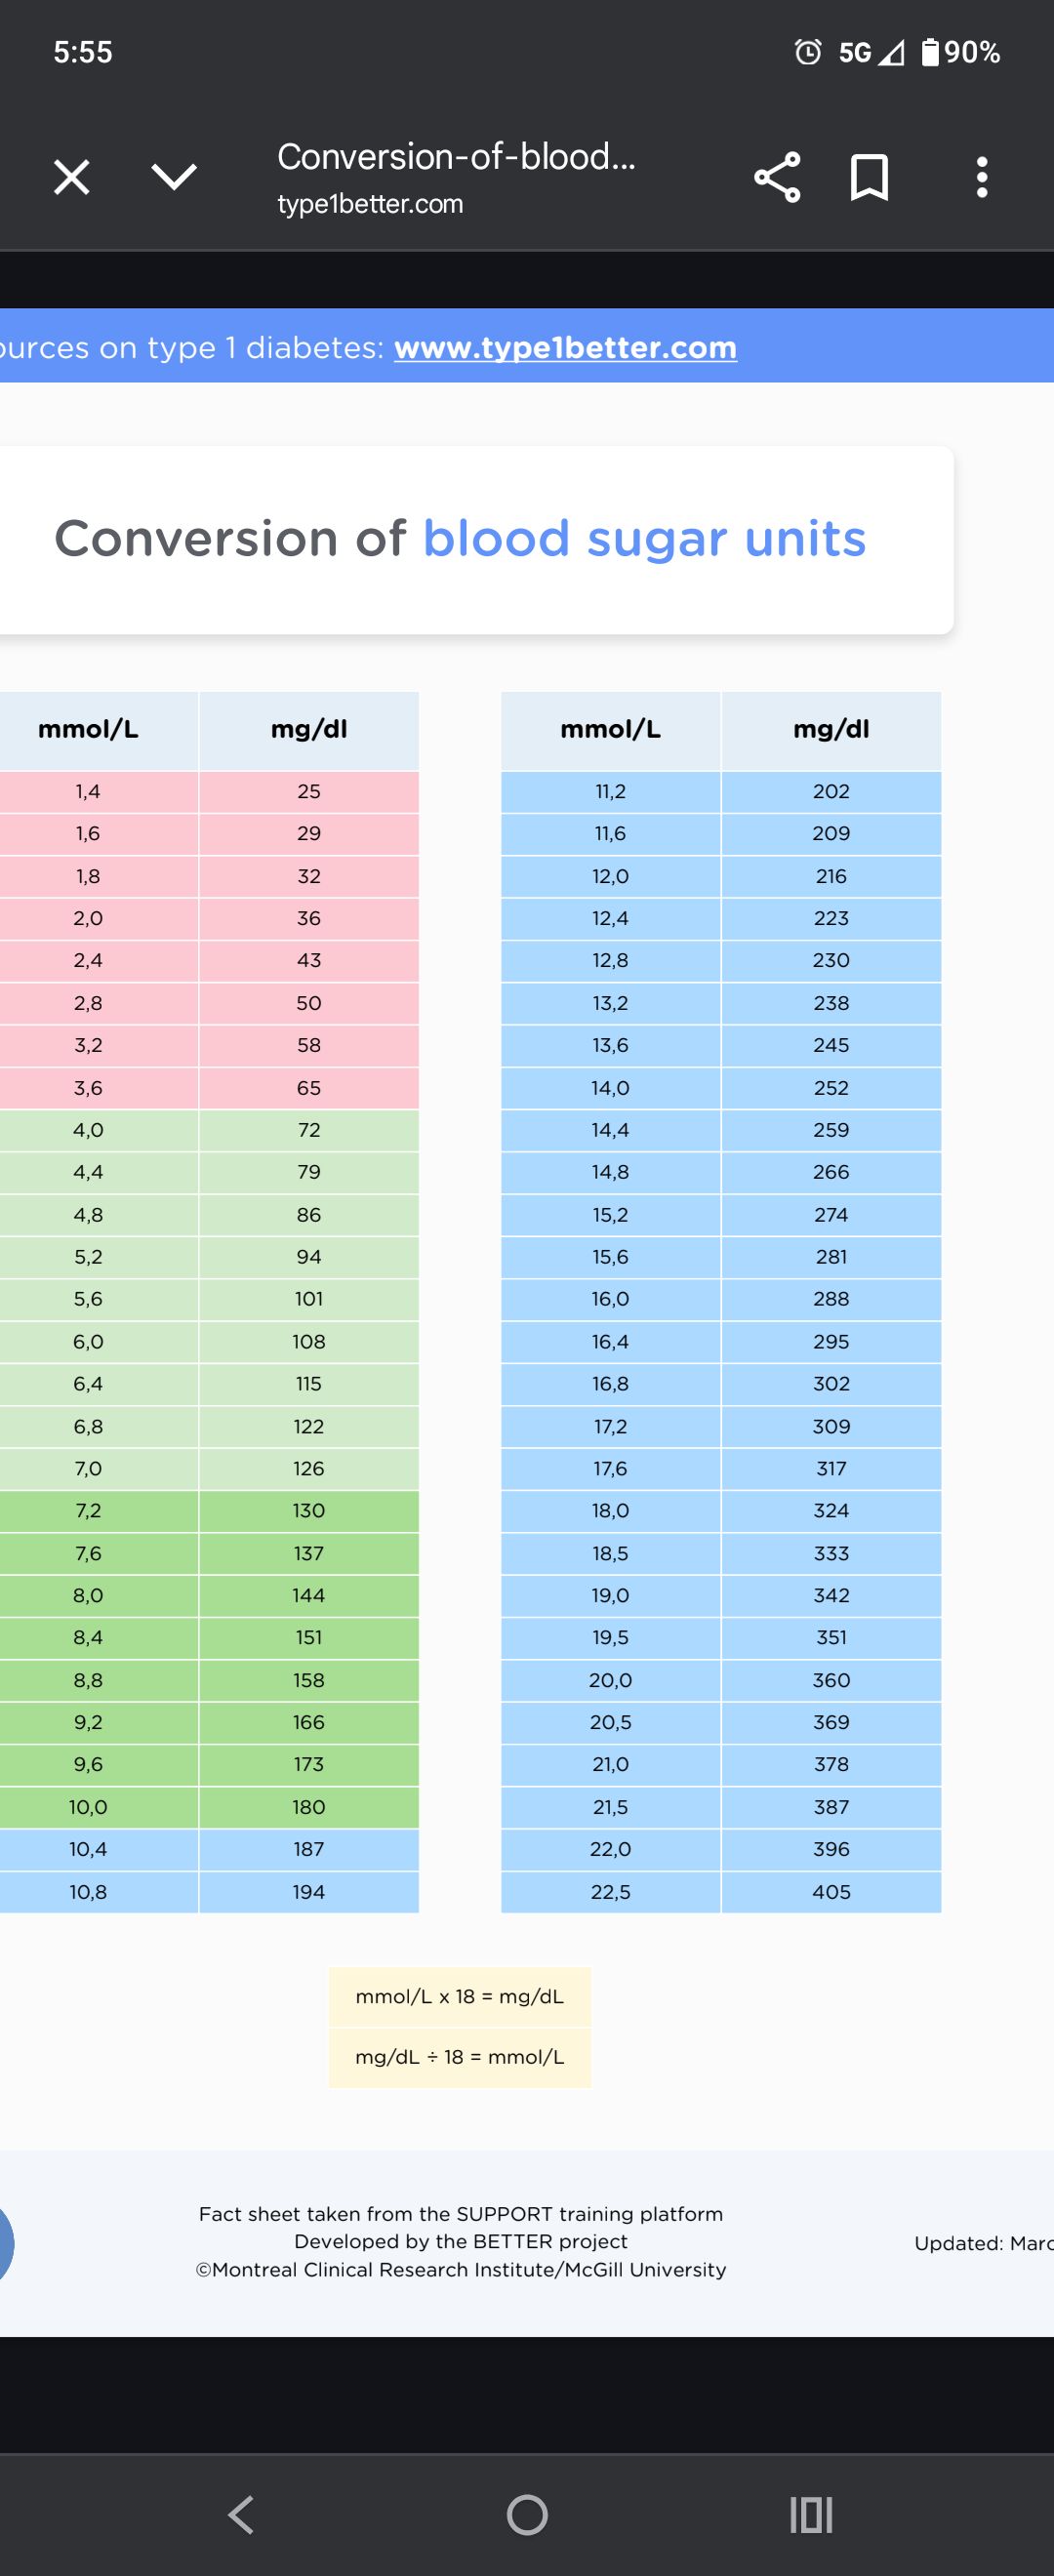
Task: Open recent apps from navigation bar
Action: point(811,2514)
